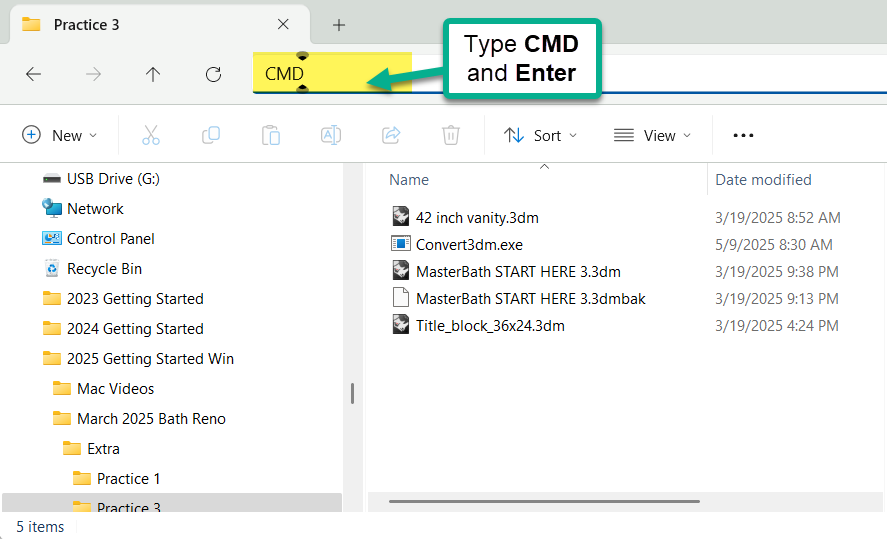Open the Practice 1 folder
Screen dimensions: 887x539
click(x=128, y=478)
